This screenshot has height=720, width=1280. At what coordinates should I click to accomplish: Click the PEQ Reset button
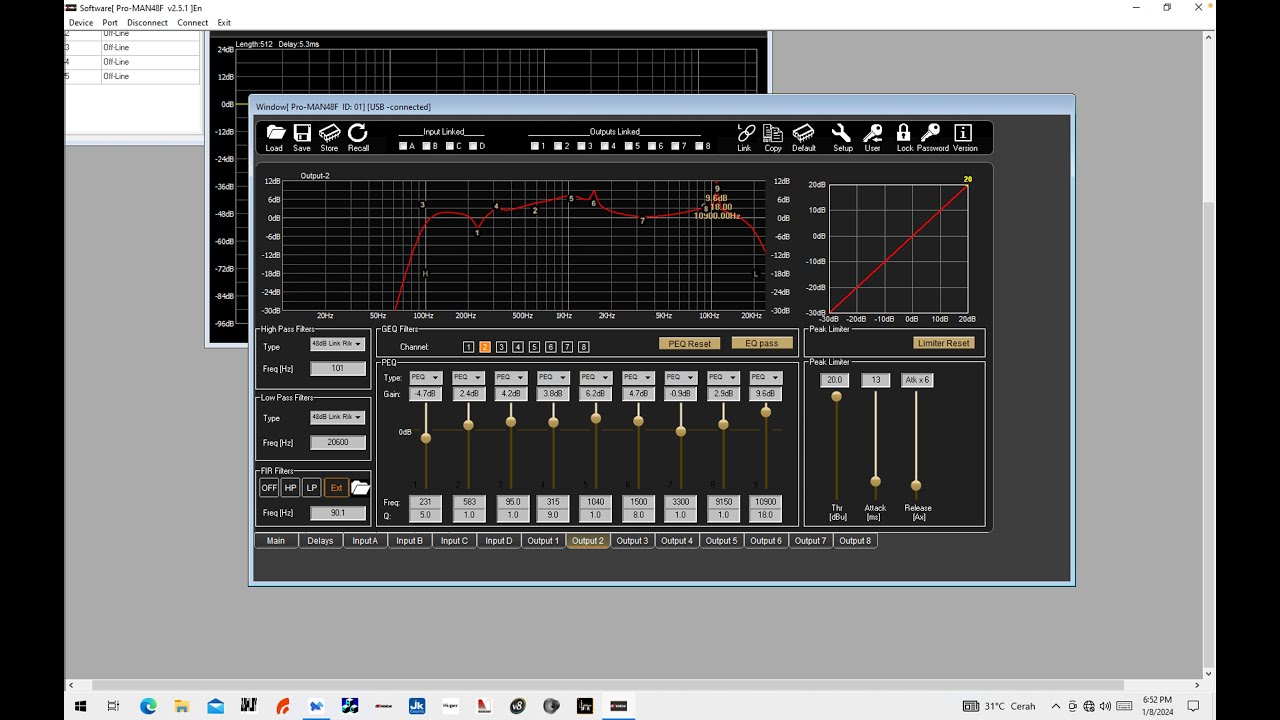point(690,343)
